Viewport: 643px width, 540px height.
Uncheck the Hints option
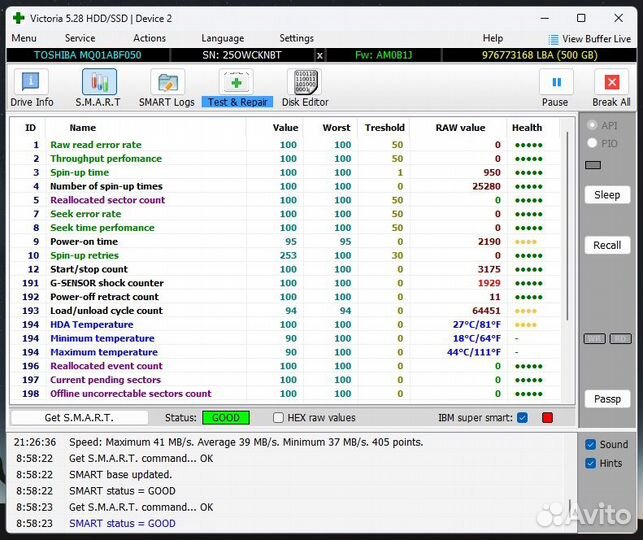590,463
